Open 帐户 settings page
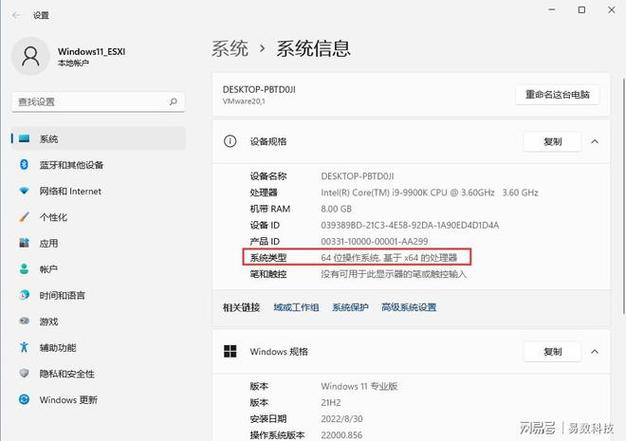 click(x=99, y=269)
